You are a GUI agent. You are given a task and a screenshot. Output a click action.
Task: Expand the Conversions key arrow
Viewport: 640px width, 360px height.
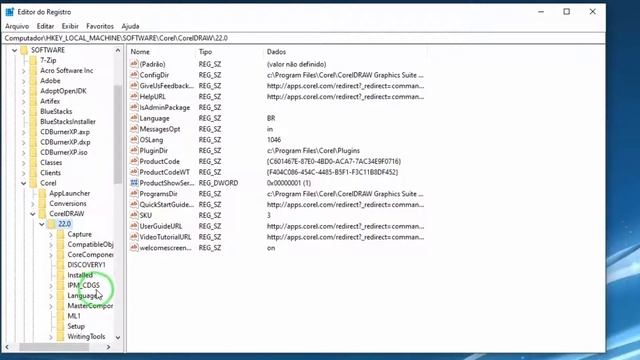33,204
